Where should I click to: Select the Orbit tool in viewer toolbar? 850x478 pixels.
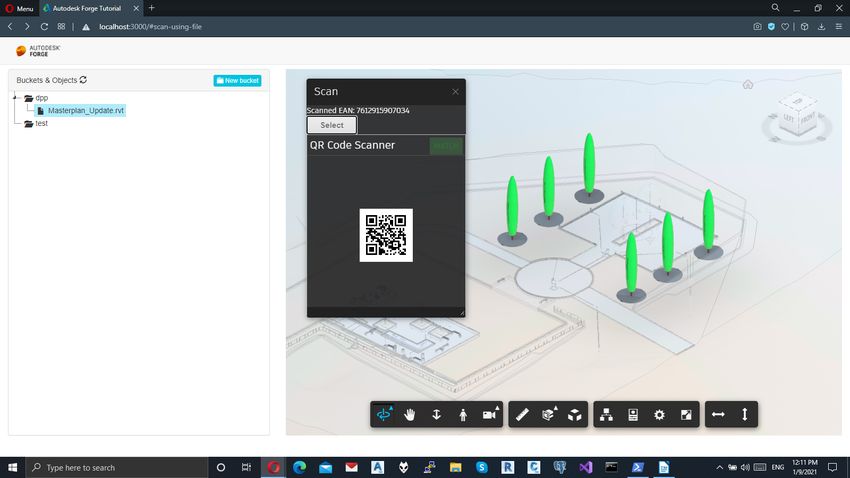click(384, 415)
